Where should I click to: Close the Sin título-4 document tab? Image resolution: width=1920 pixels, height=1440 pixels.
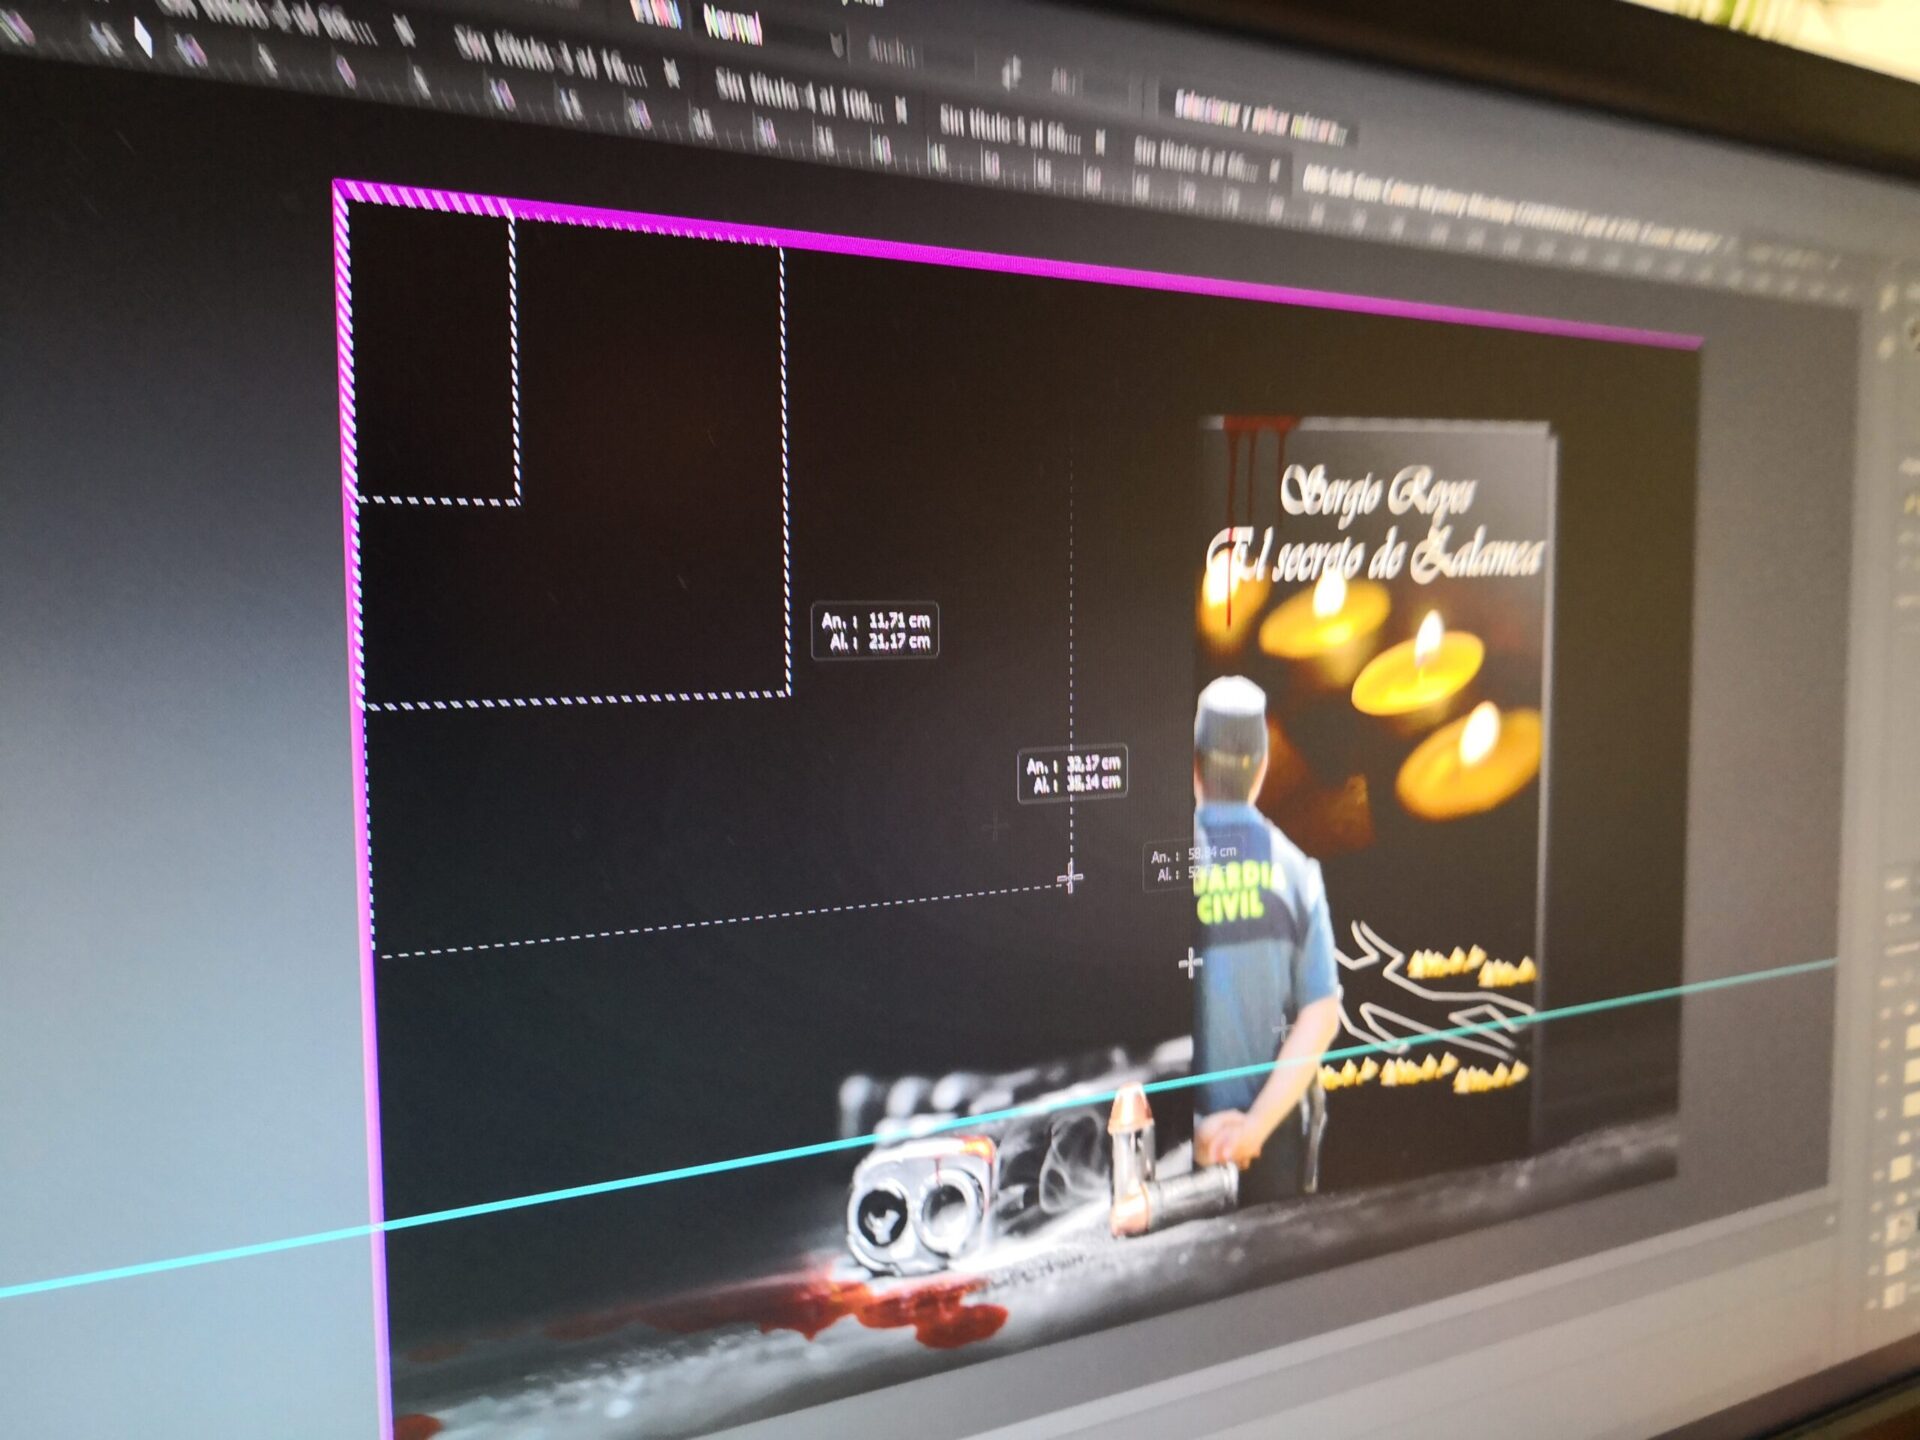(902, 108)
